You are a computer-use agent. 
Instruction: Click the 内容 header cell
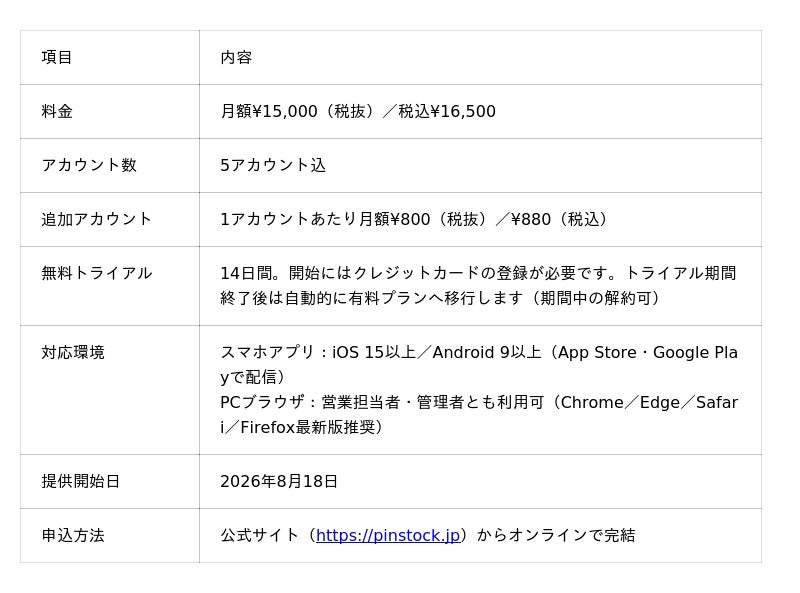coord(480,57)
